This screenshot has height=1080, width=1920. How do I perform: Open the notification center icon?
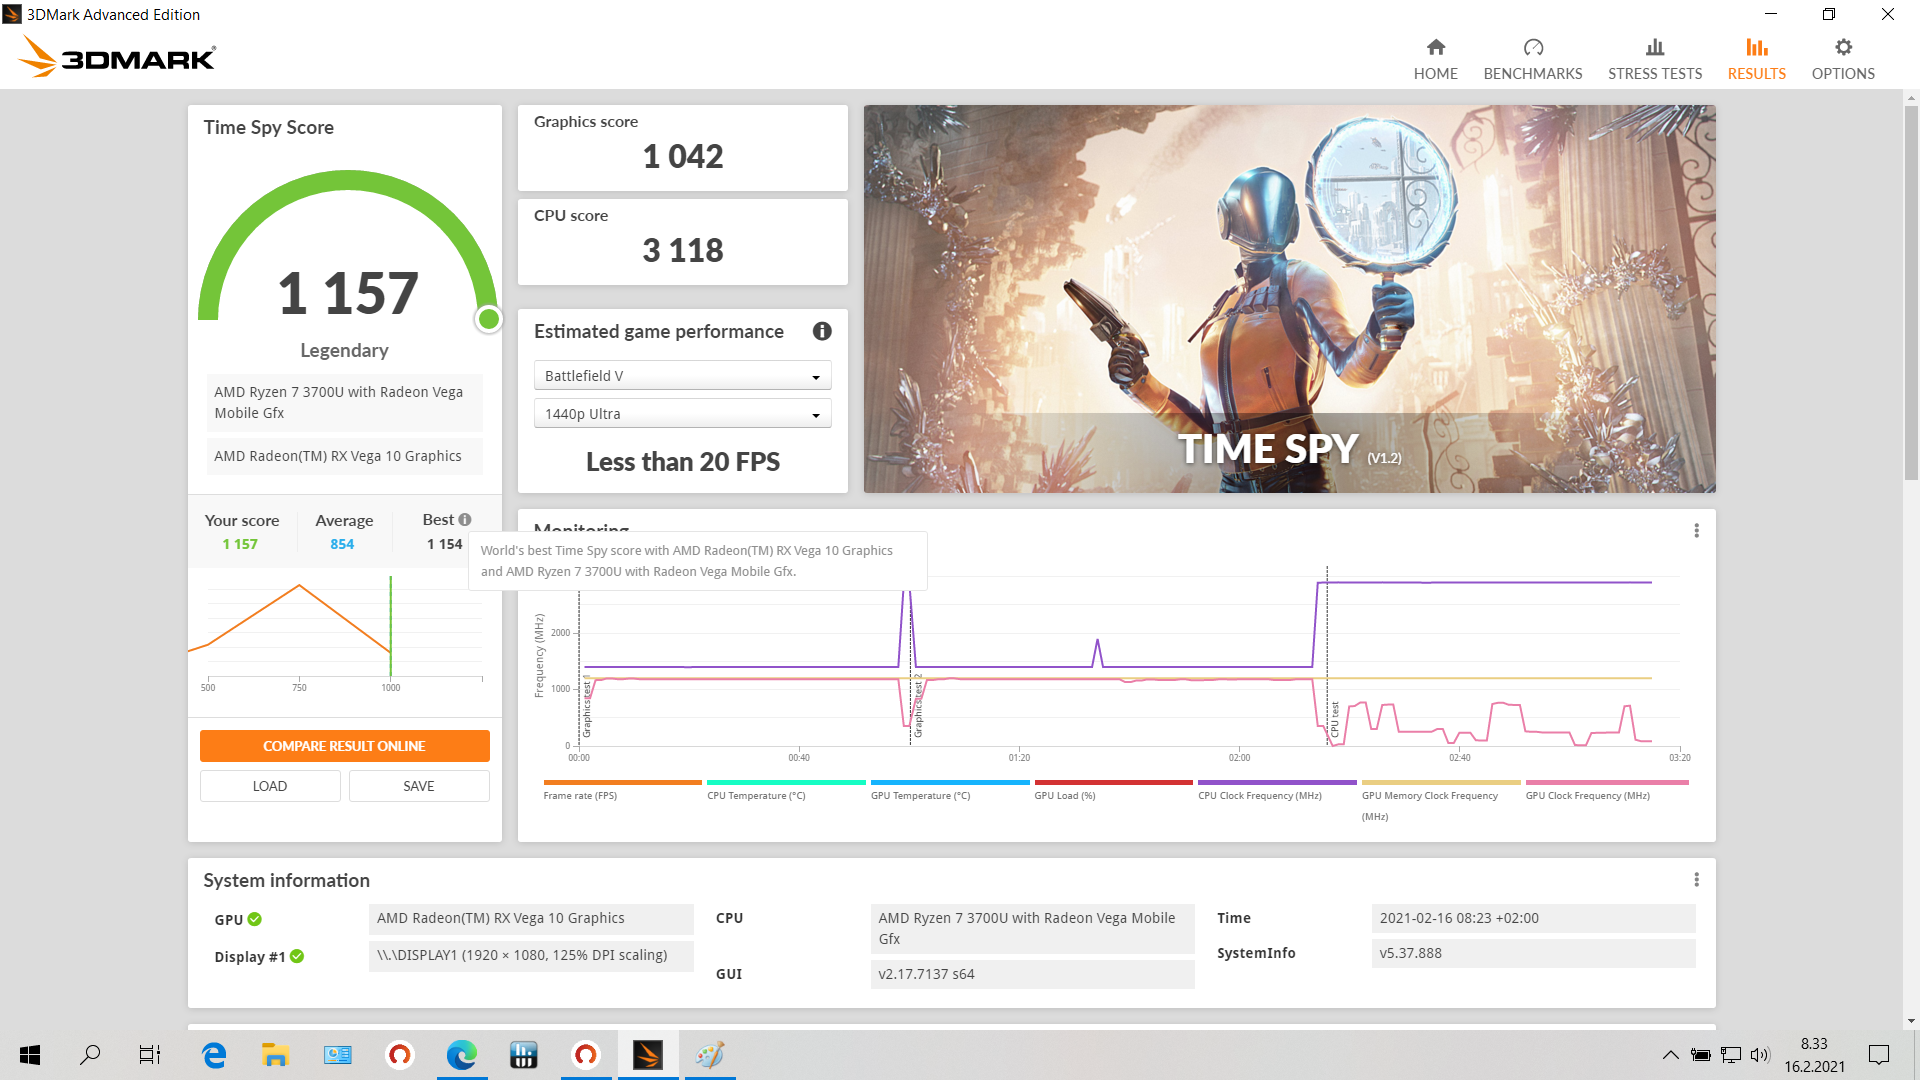[1879, 1054]
